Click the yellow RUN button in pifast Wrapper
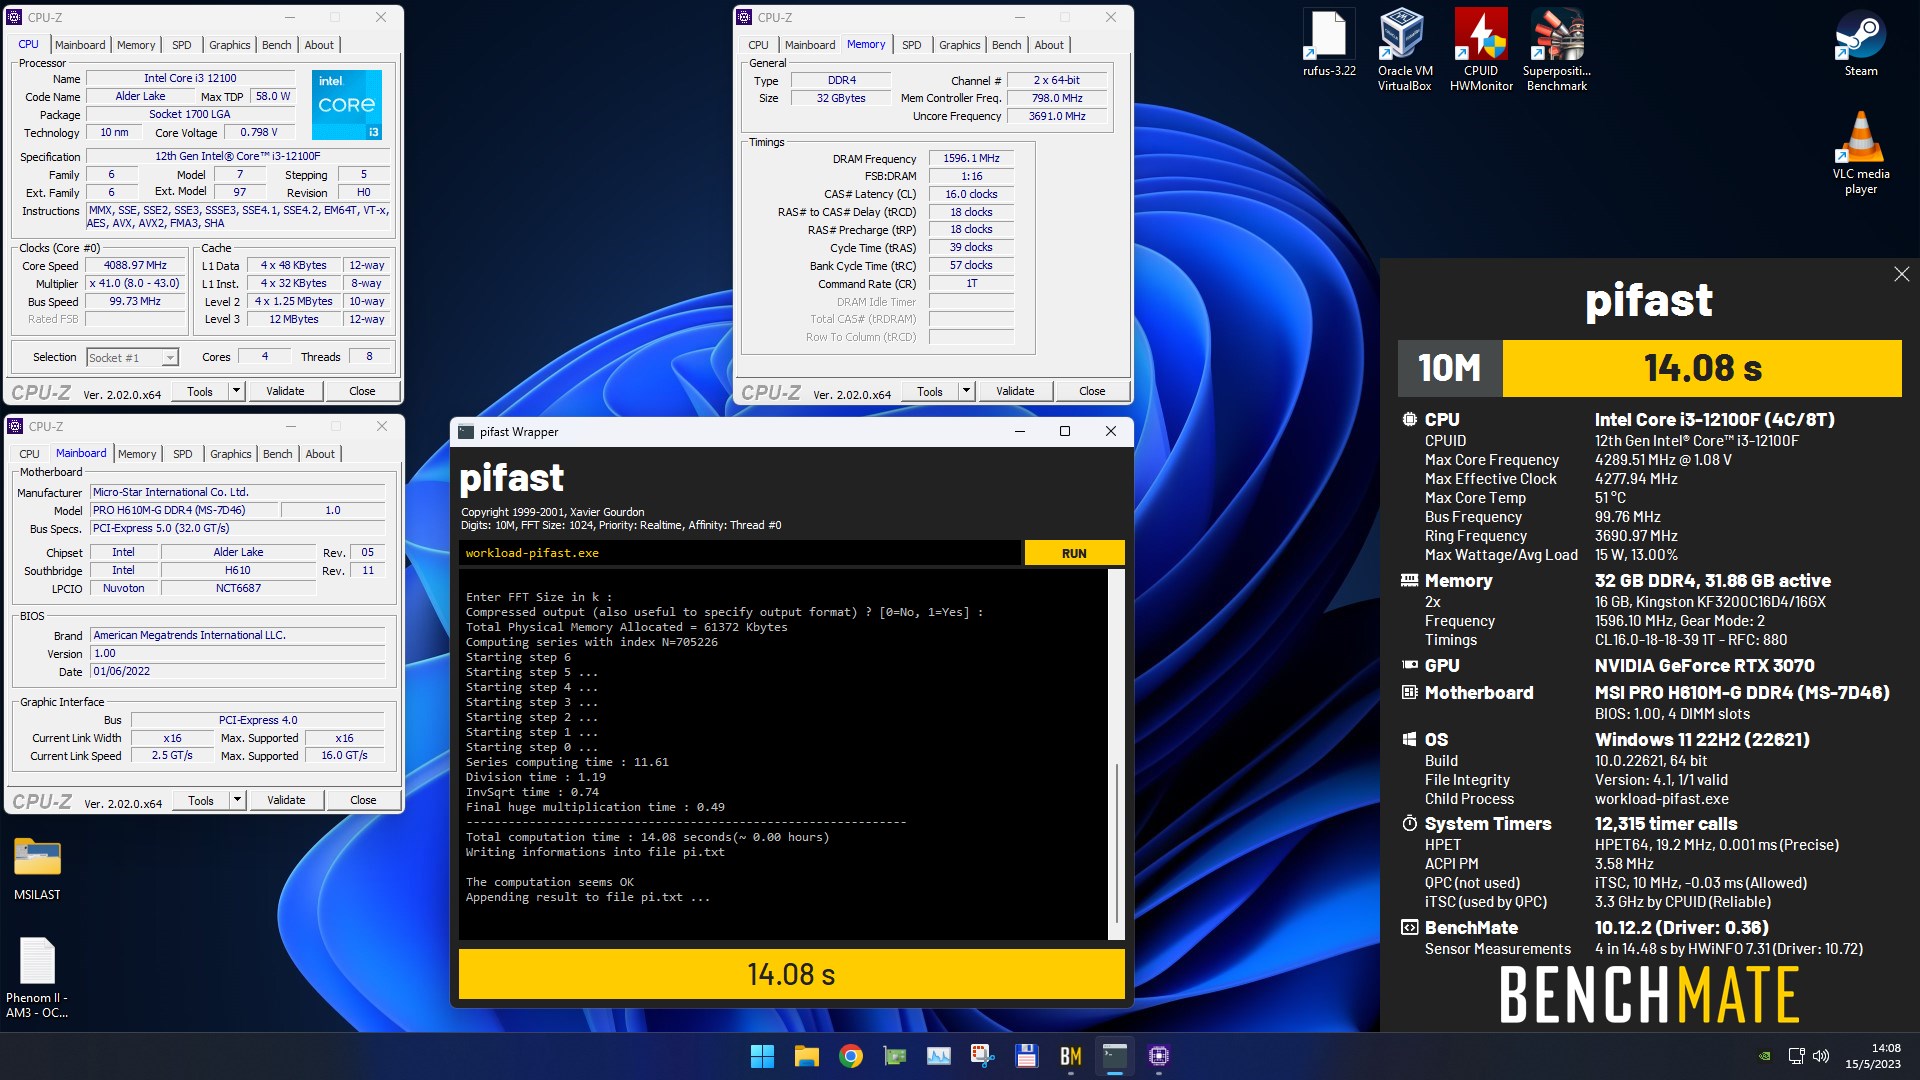The height and width of the screenshot is (1080, 1920). tap(1074, 553)
